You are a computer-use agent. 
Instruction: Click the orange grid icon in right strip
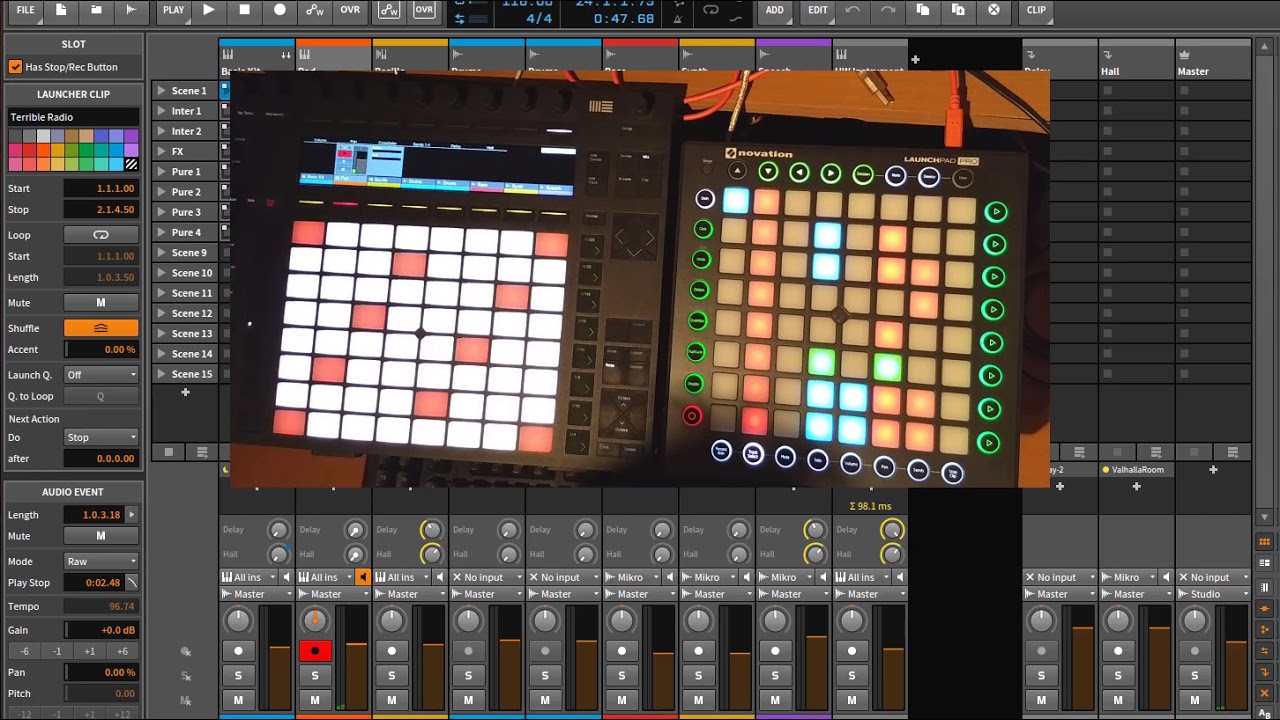pos(1265,541)
